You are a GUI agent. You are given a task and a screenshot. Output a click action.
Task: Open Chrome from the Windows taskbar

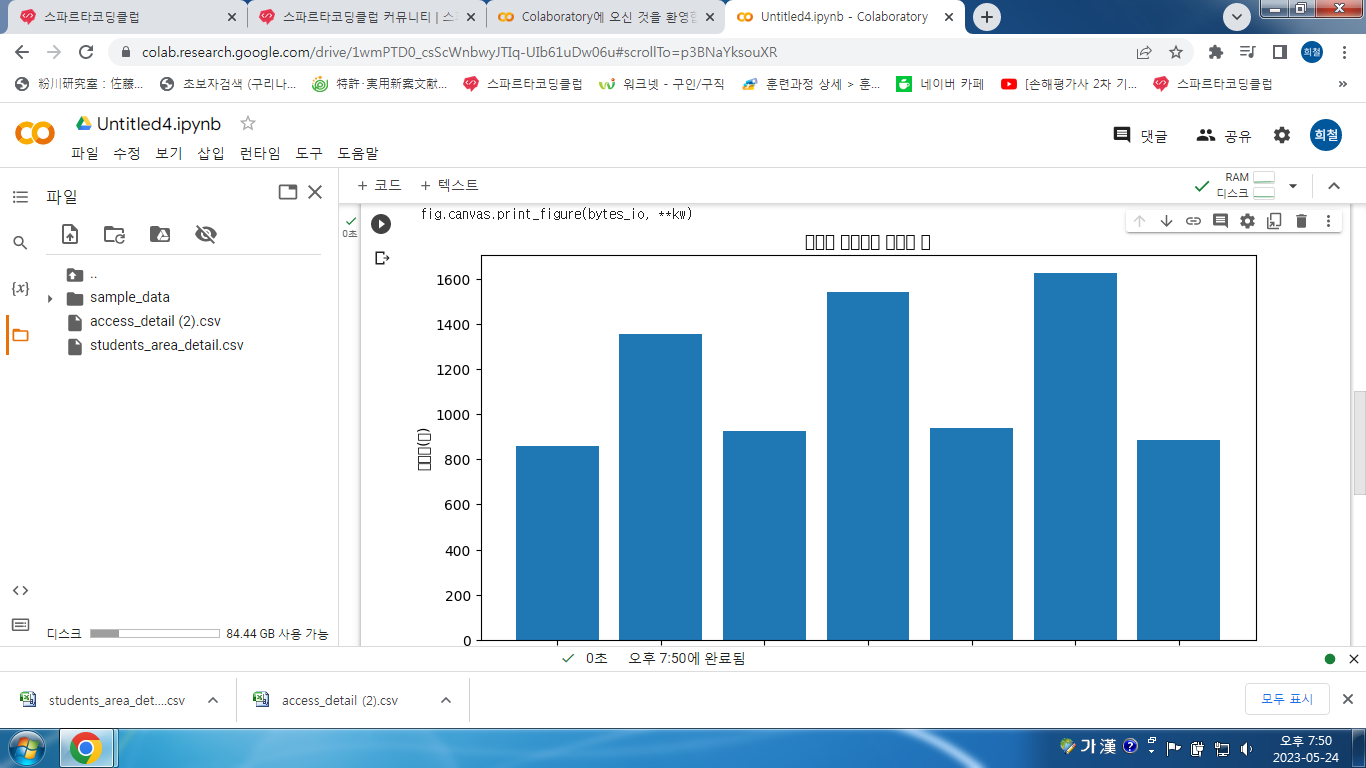tap(86, 748)
